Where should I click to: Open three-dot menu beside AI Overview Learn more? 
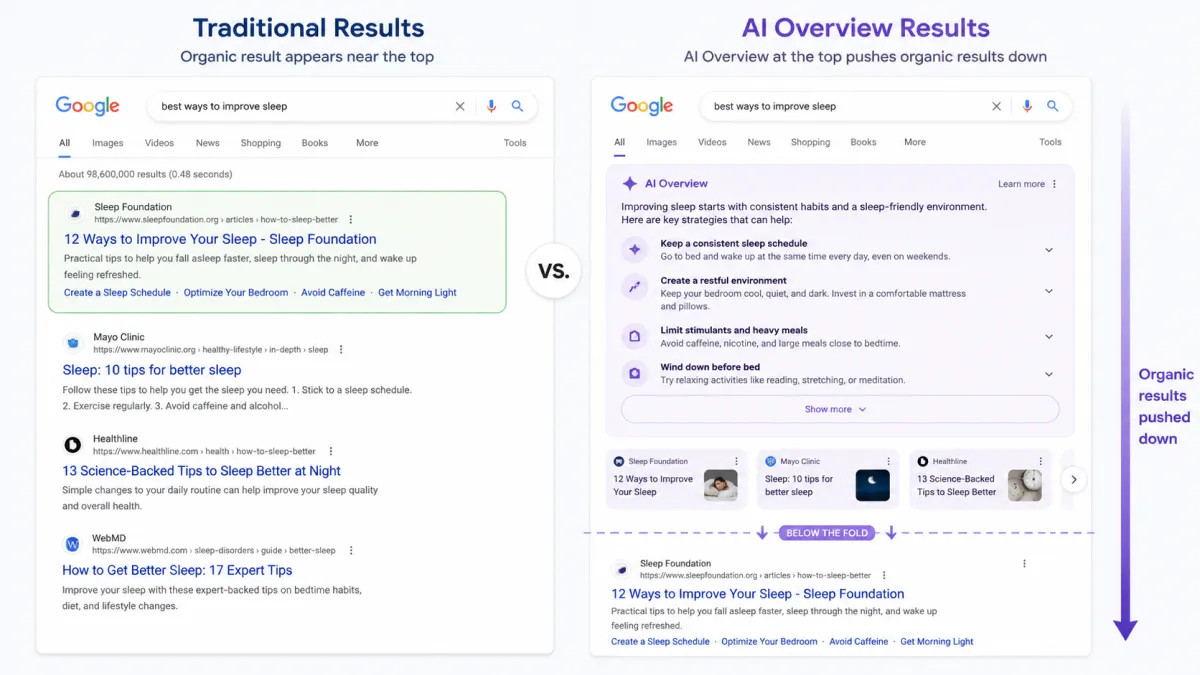point(1054,184)
